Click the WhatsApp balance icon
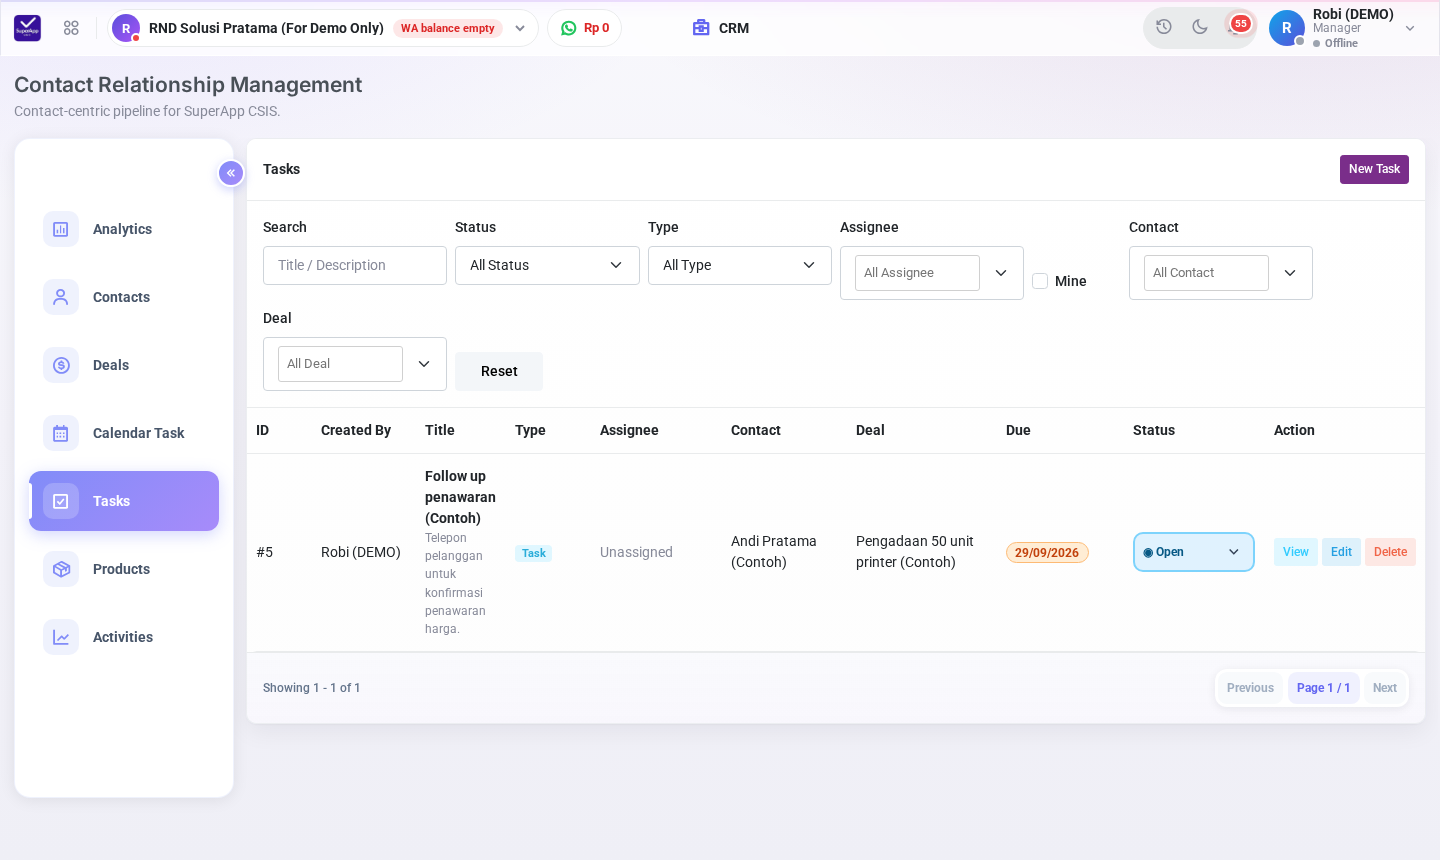 569,28
